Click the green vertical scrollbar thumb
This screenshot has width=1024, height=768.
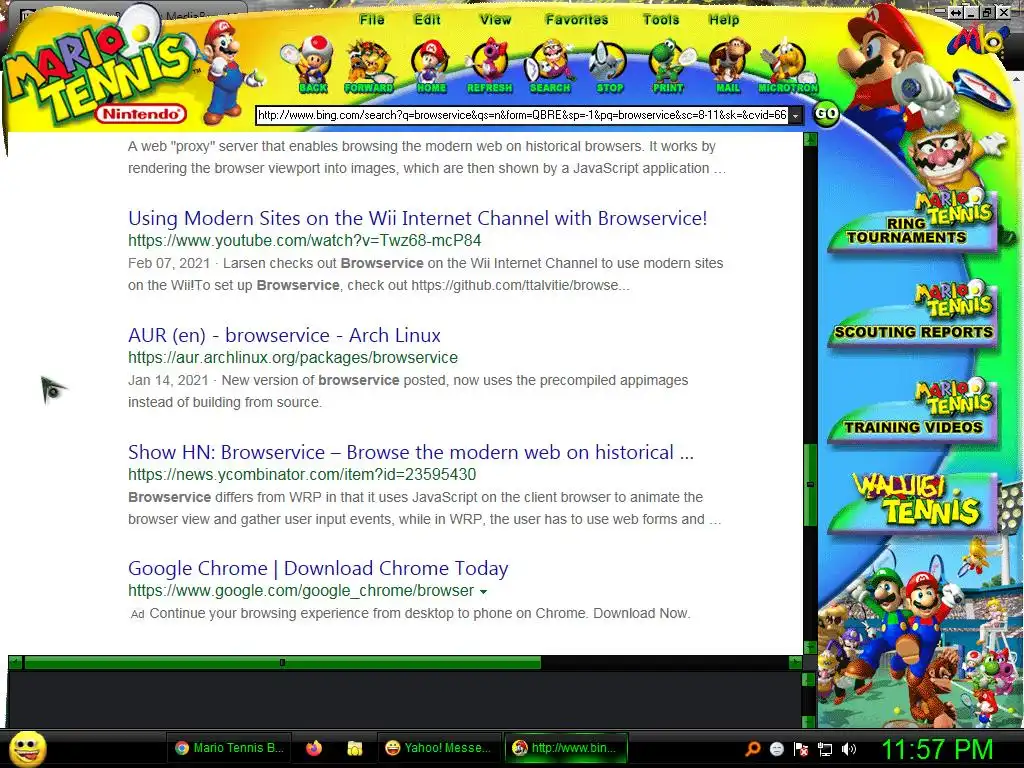click(810, 485)
